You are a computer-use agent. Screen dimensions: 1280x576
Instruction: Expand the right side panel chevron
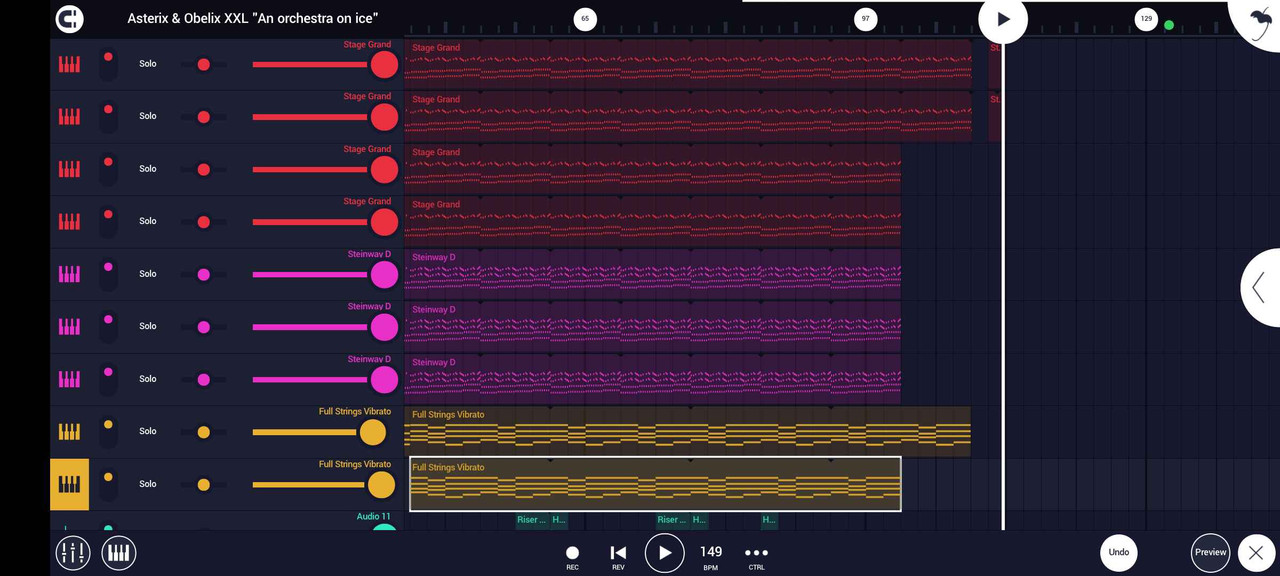pos(1260,287)
